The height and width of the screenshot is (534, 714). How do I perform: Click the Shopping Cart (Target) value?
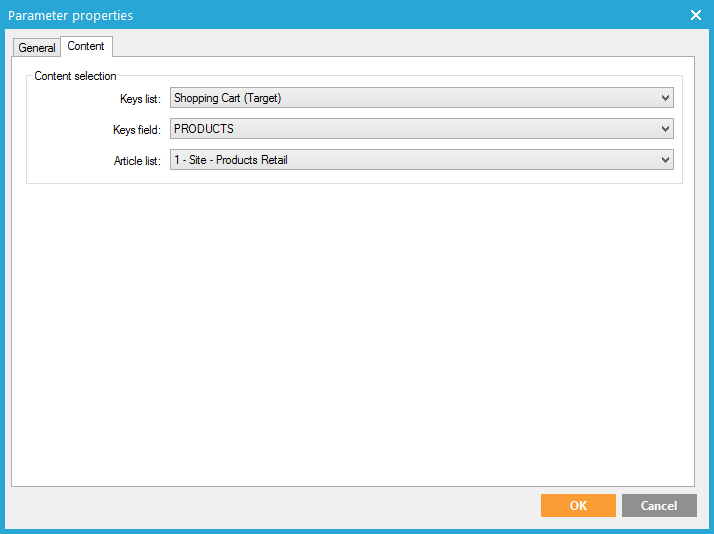pyautogui.click(x=230, y=98)
